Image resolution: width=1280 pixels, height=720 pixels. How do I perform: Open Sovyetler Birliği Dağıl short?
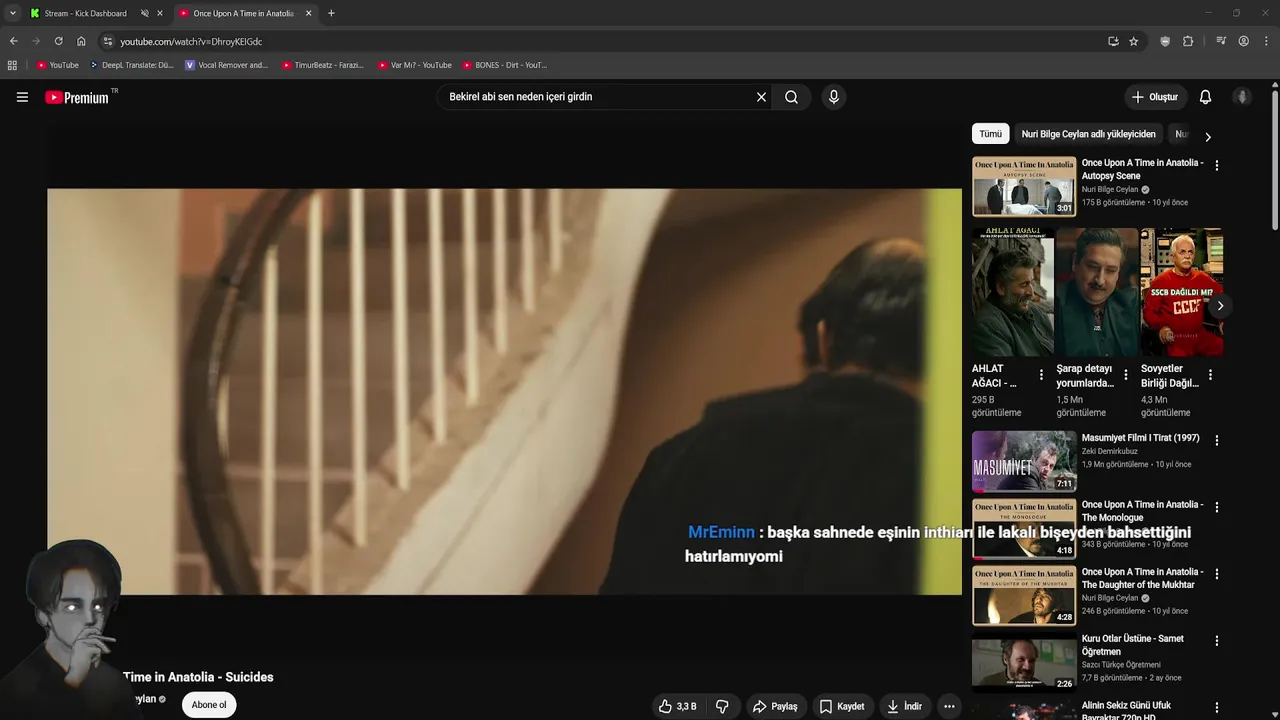coord(1181,292)
